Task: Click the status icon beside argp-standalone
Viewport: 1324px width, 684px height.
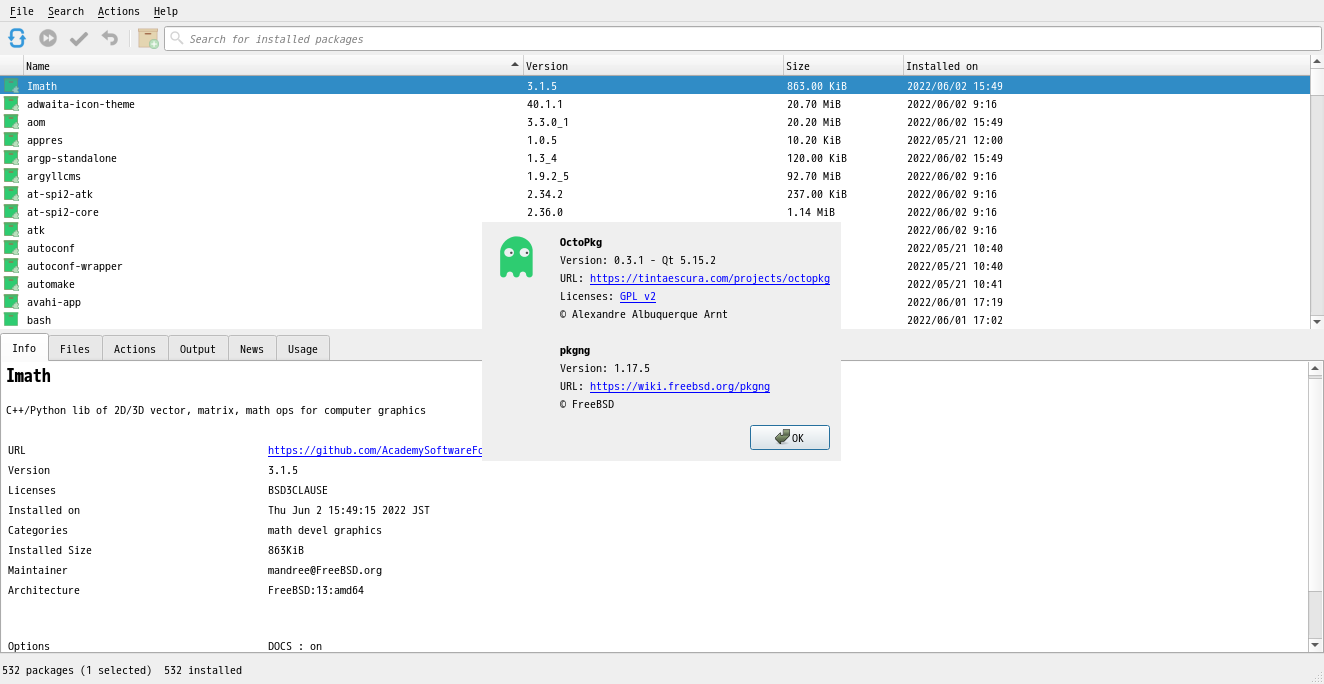Action: pyautogui.click(x=11, y=158)
